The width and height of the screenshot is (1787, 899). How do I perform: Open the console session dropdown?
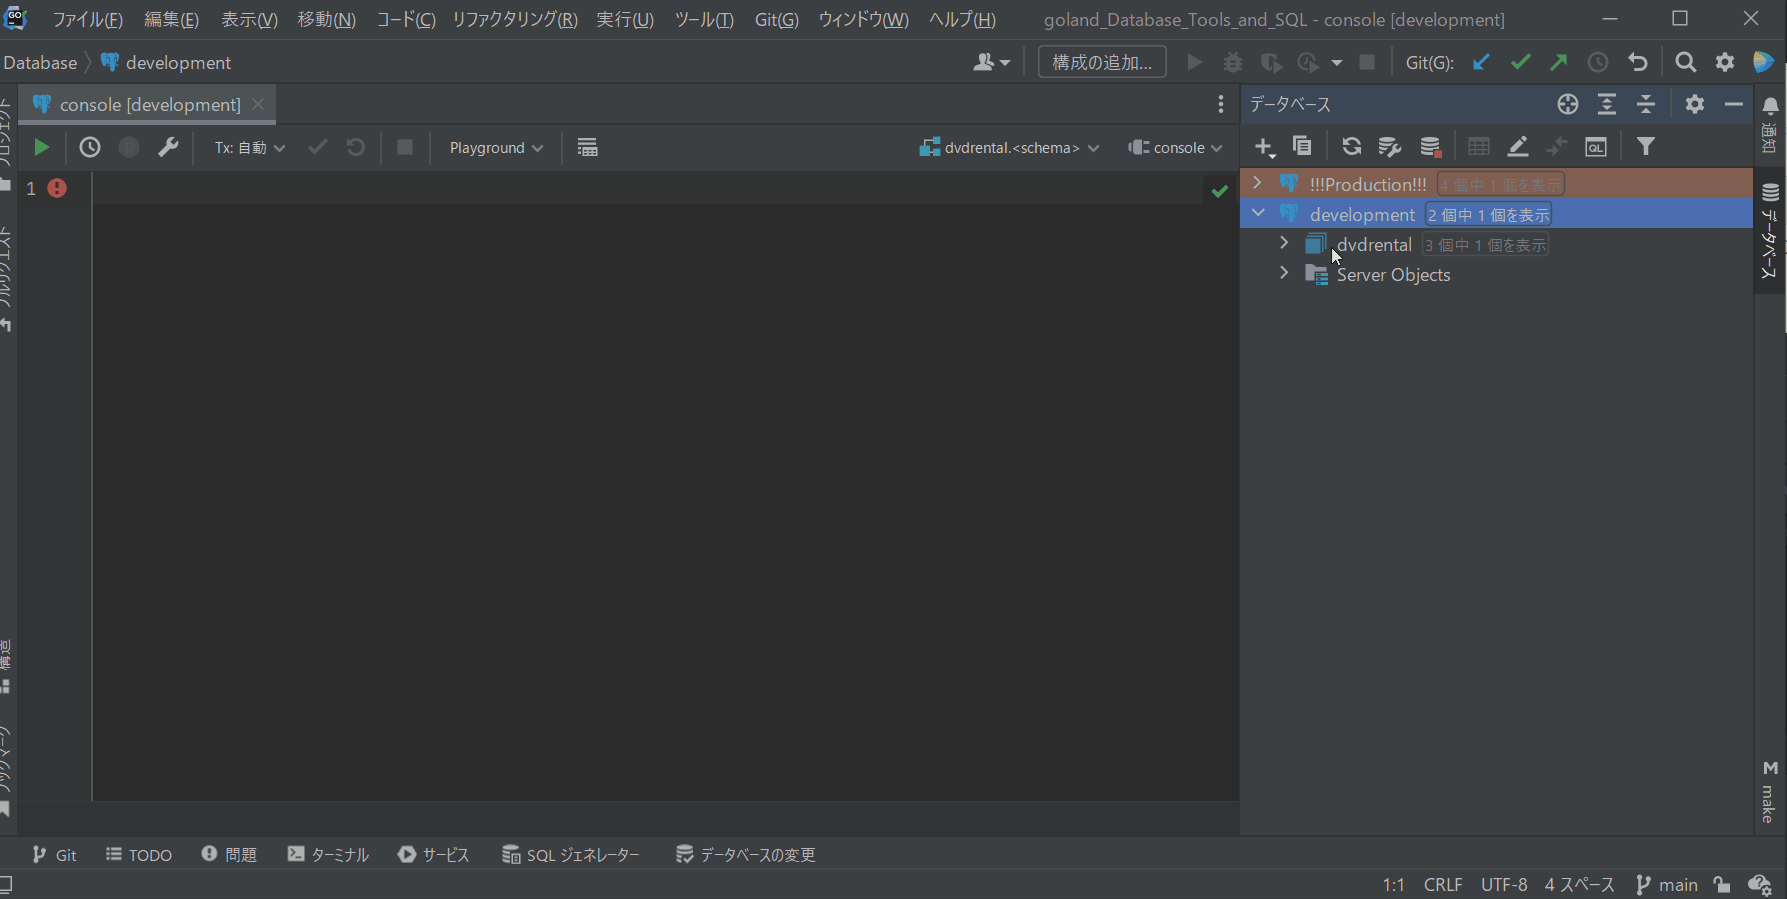point(1175,148)
